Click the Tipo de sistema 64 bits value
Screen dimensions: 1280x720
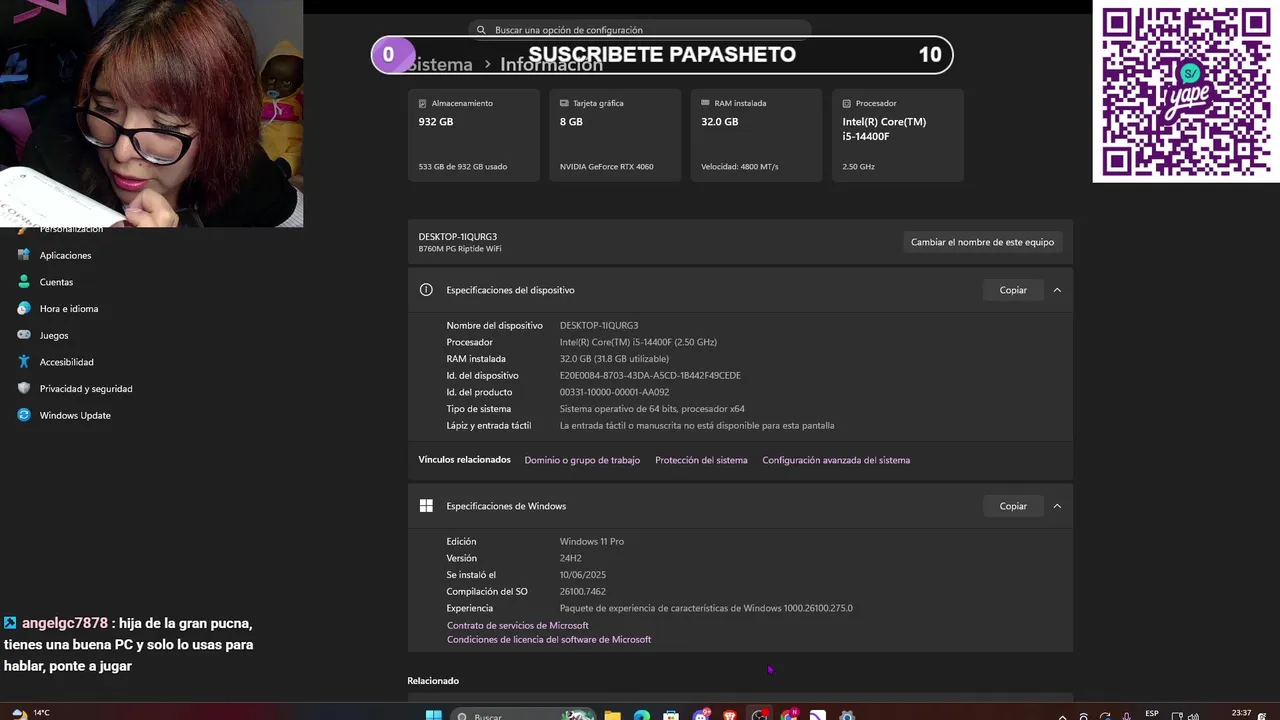pyautogui.click(x=652, y=408)
